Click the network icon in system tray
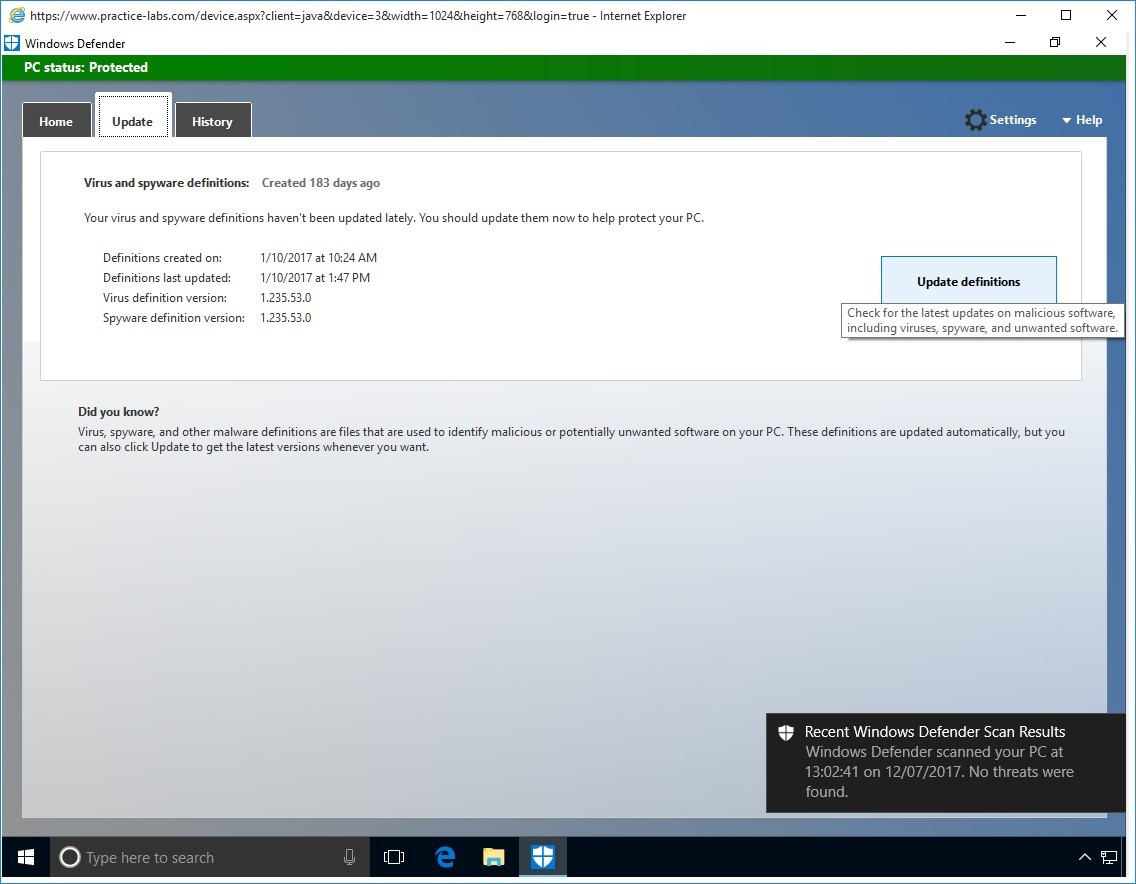The image size is (1136, 884). point(1108,858)
